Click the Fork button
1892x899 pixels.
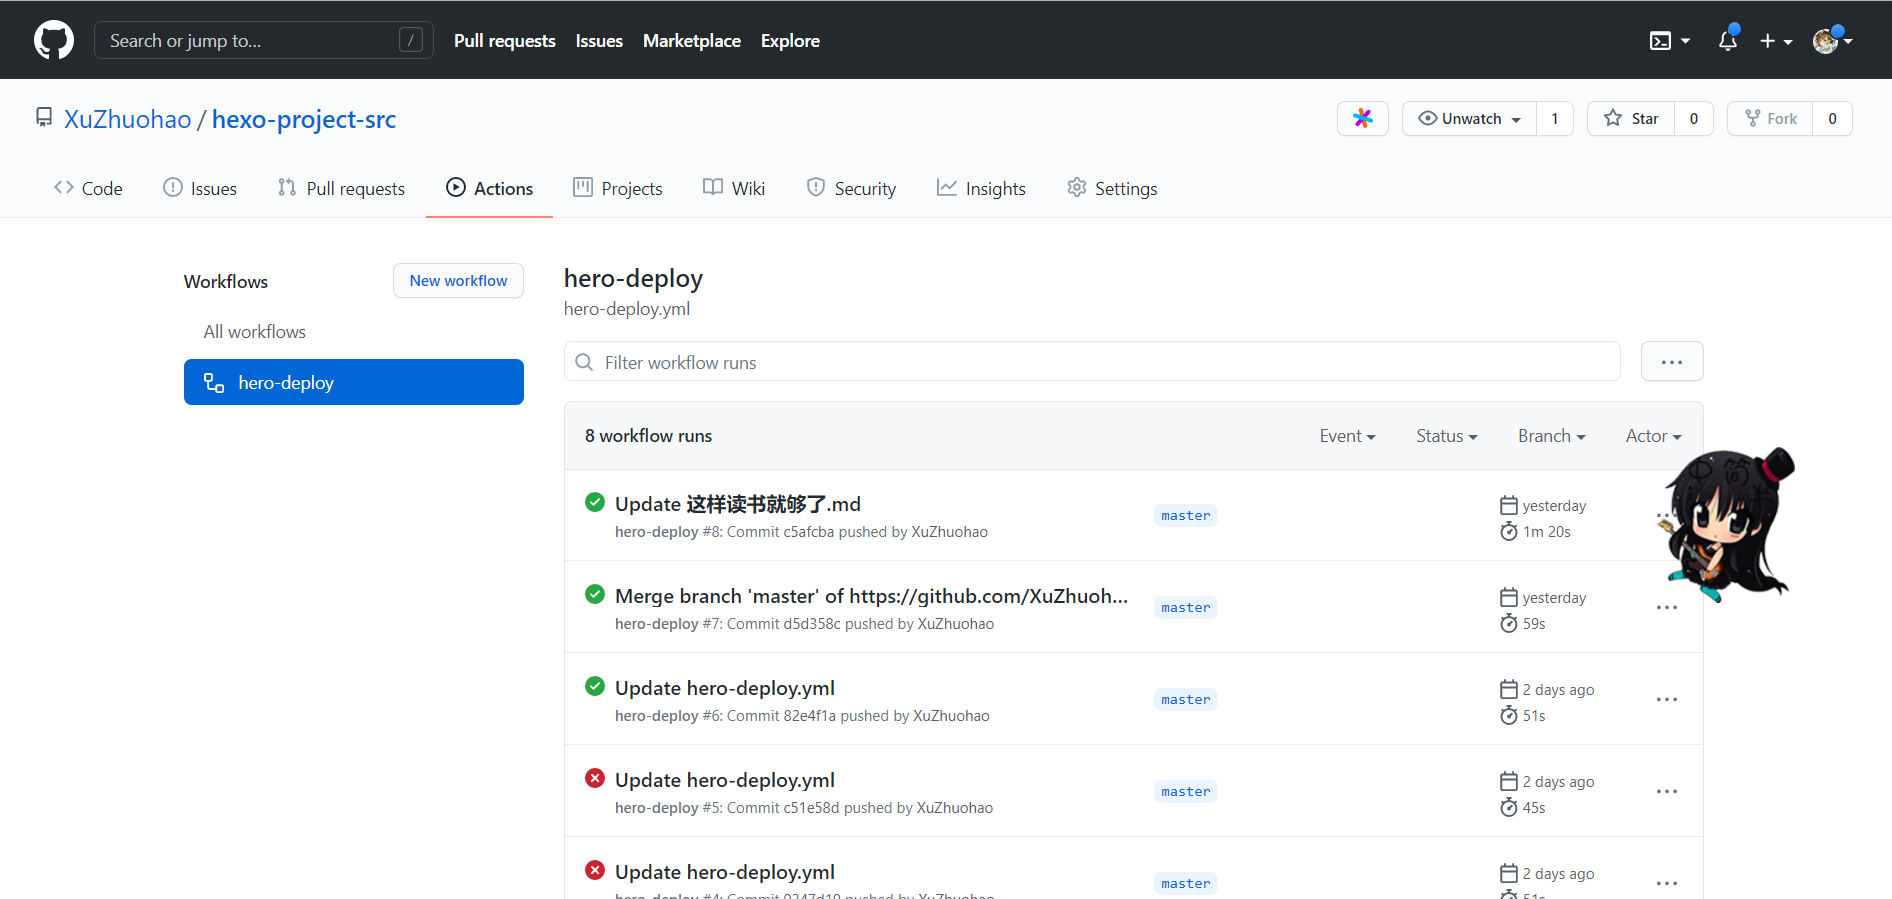point(1770,118)
